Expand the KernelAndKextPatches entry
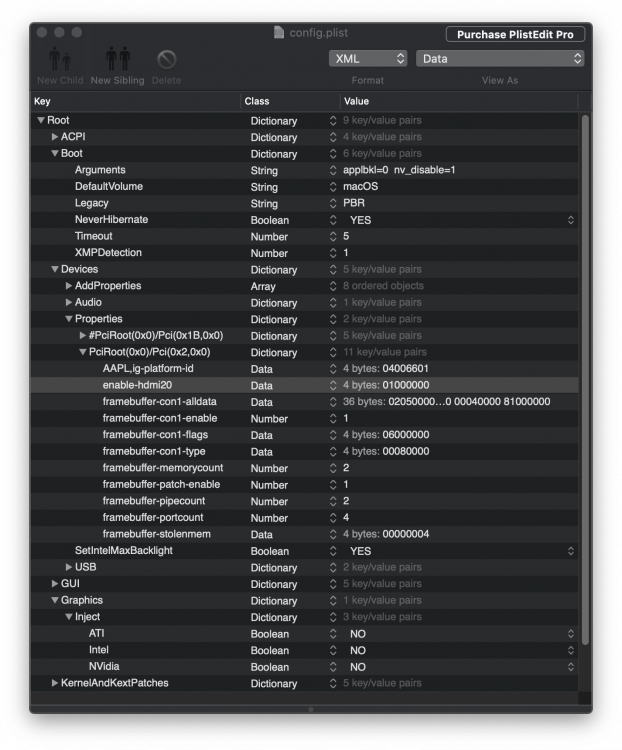 [x=55, y=683]
